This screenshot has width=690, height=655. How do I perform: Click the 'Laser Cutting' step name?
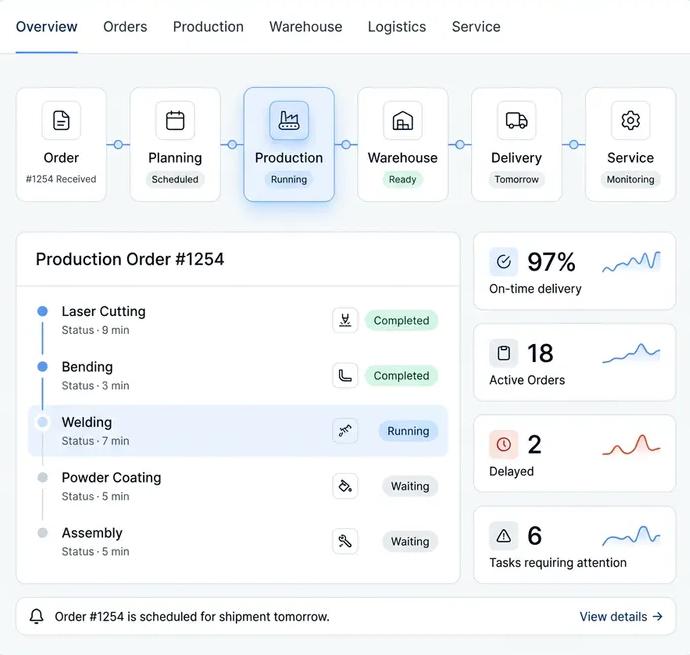click(x=103, y=311)
